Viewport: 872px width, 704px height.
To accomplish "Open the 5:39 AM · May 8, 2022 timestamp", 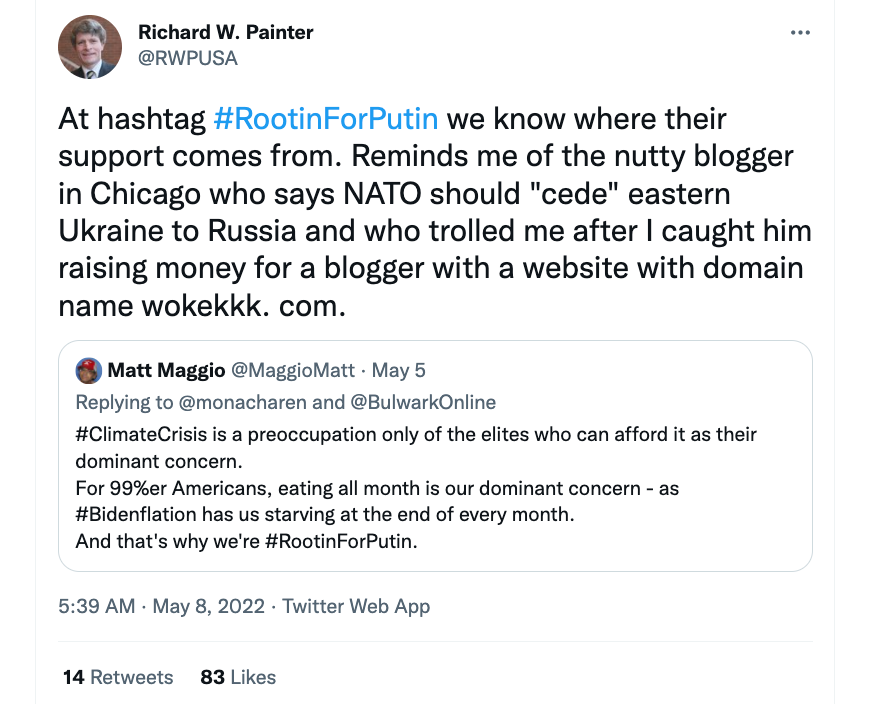I will point(161,606).
